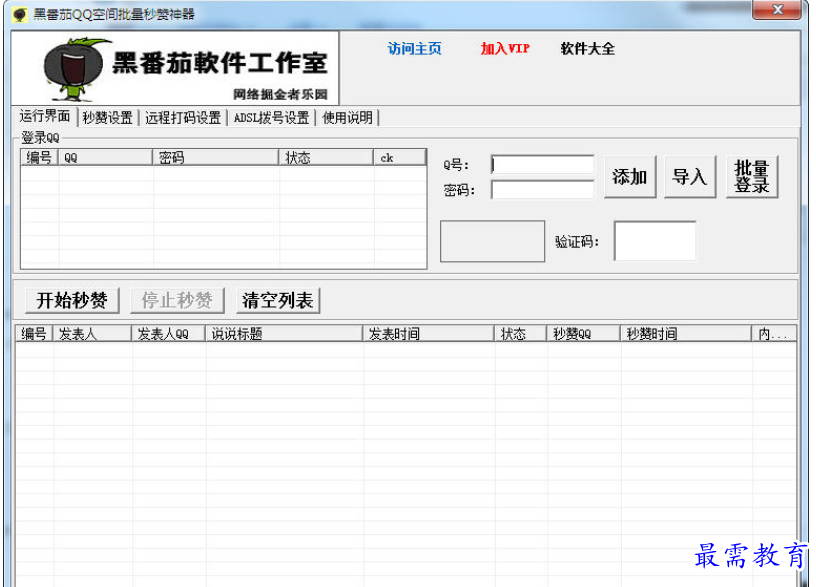
Task: Open the ADSL拨号设置 tab
Action: (271, 118)
